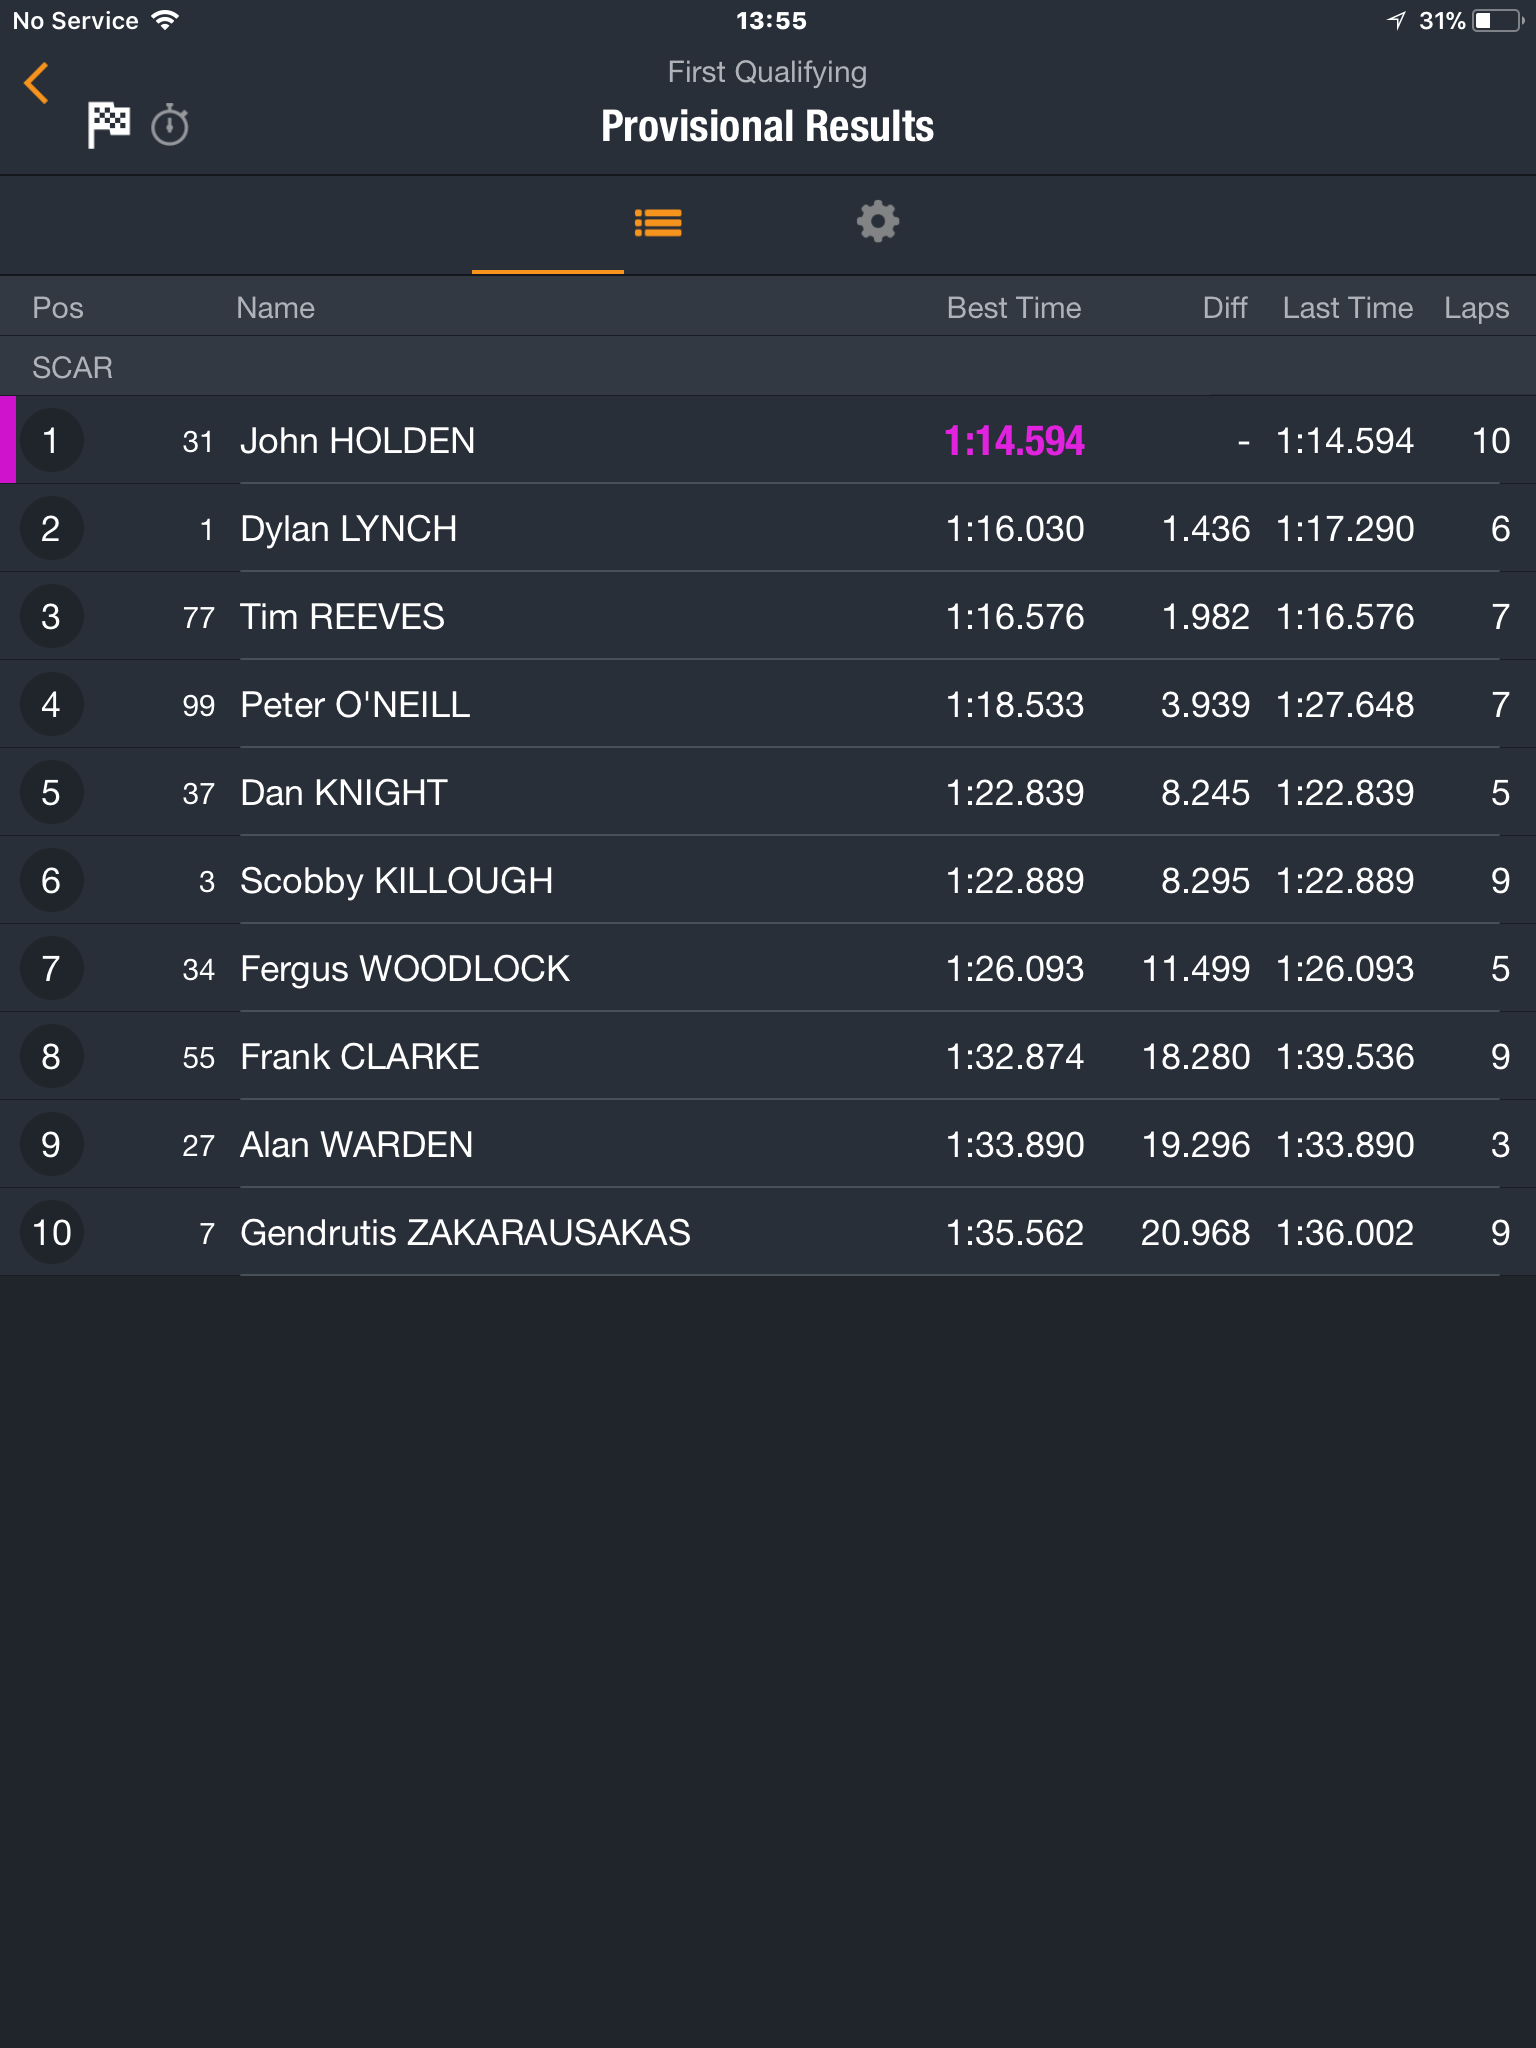Tap the magenta 1:14.594 best time
The image size is (1536, 2048).
pos(1014,441)
